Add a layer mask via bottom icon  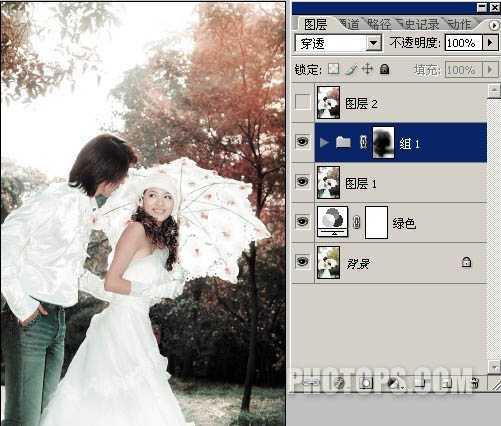pyautogui.click(x=367, y=383)
